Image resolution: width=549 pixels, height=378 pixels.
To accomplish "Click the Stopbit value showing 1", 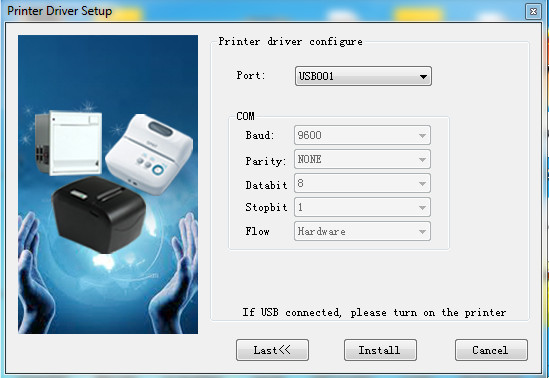I will click(x=362, y=207).
